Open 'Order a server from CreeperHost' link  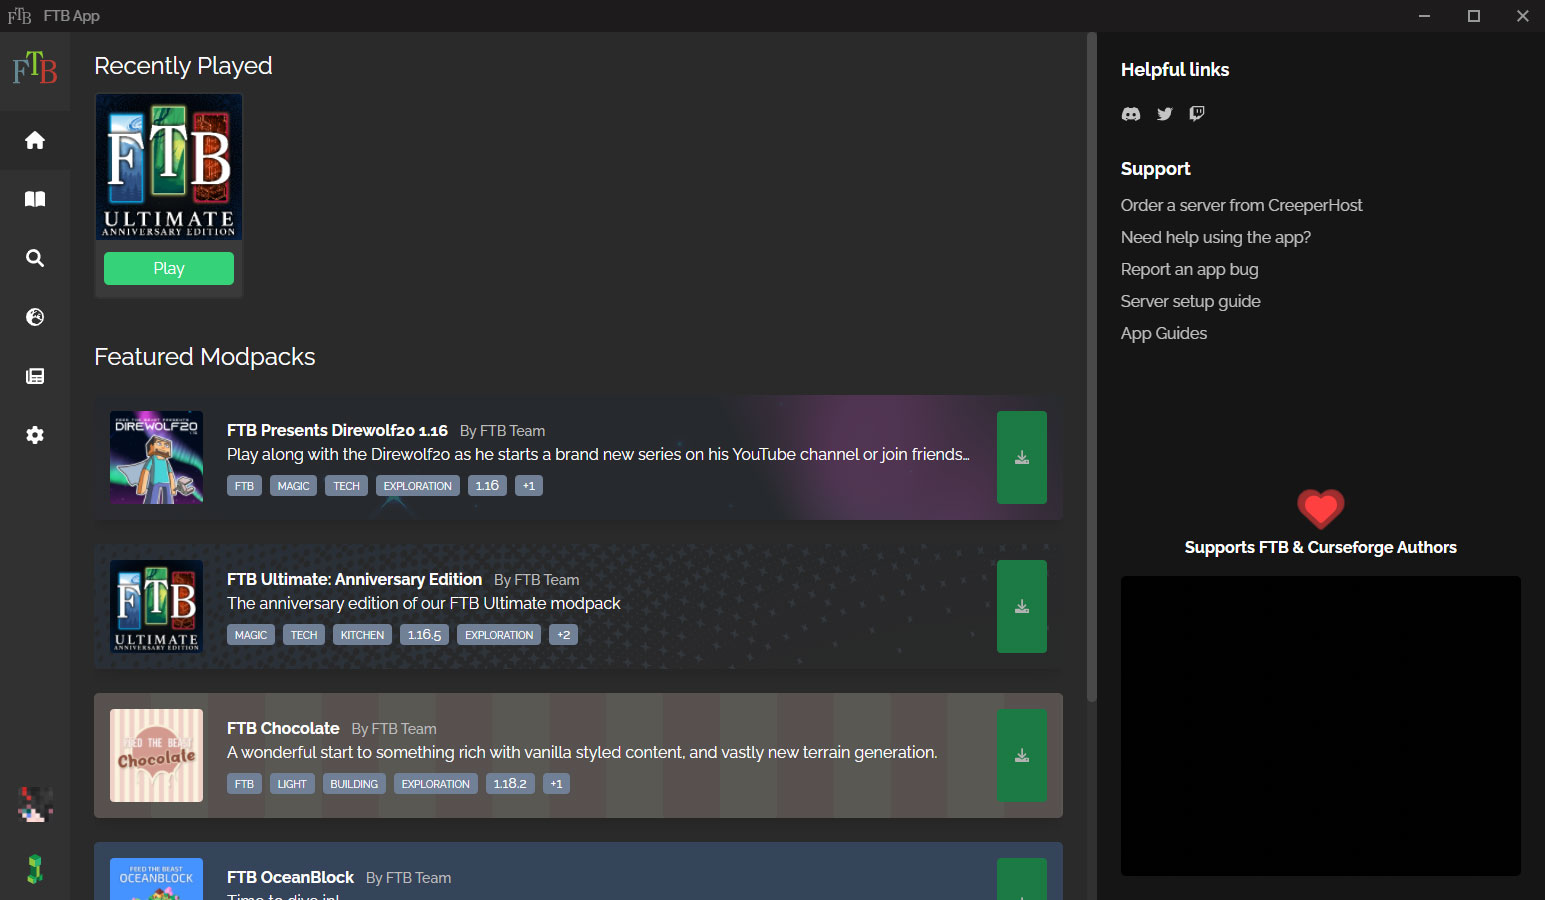click(1241, 205)
